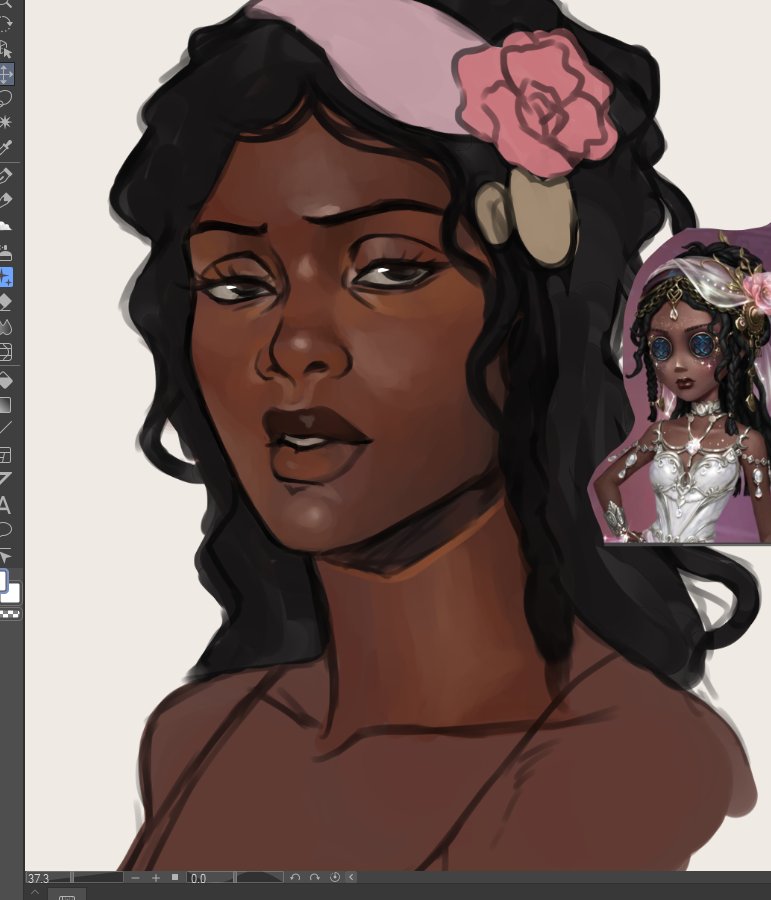Select the transparent color swatch

click(x=11, y=615)
